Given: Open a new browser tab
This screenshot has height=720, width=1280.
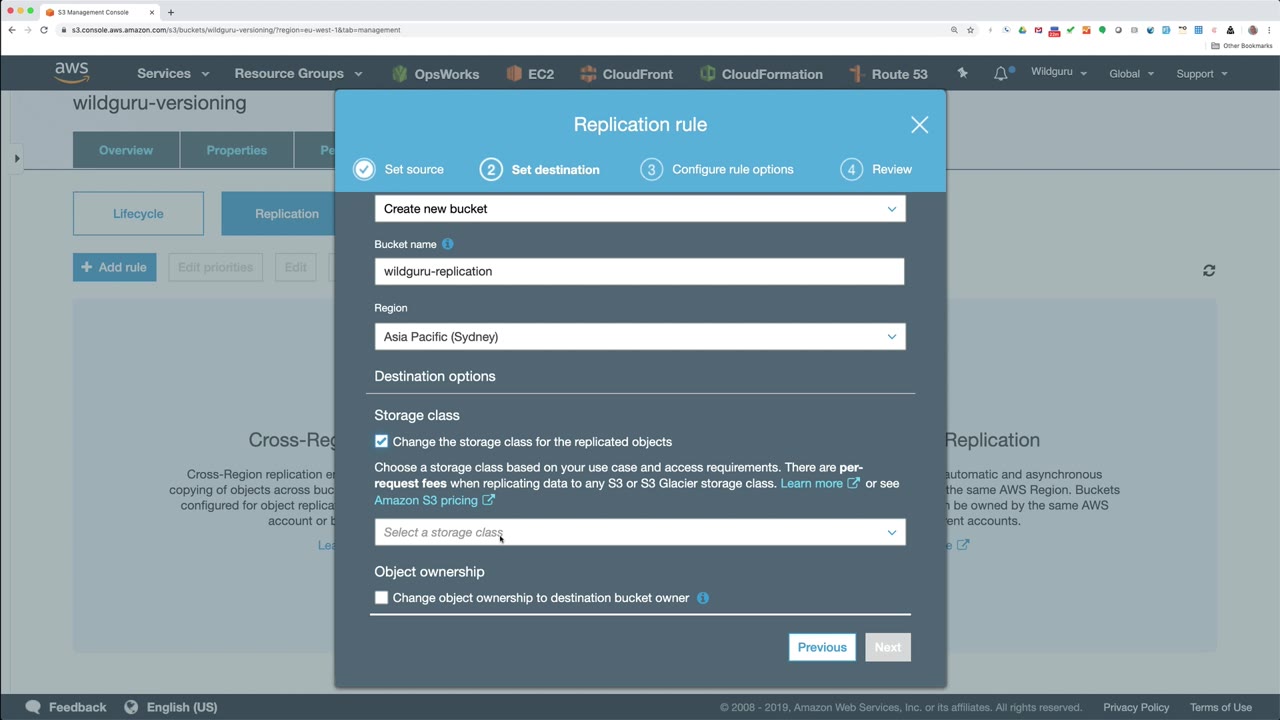Looking at the screenshot, I should [171, 12].
